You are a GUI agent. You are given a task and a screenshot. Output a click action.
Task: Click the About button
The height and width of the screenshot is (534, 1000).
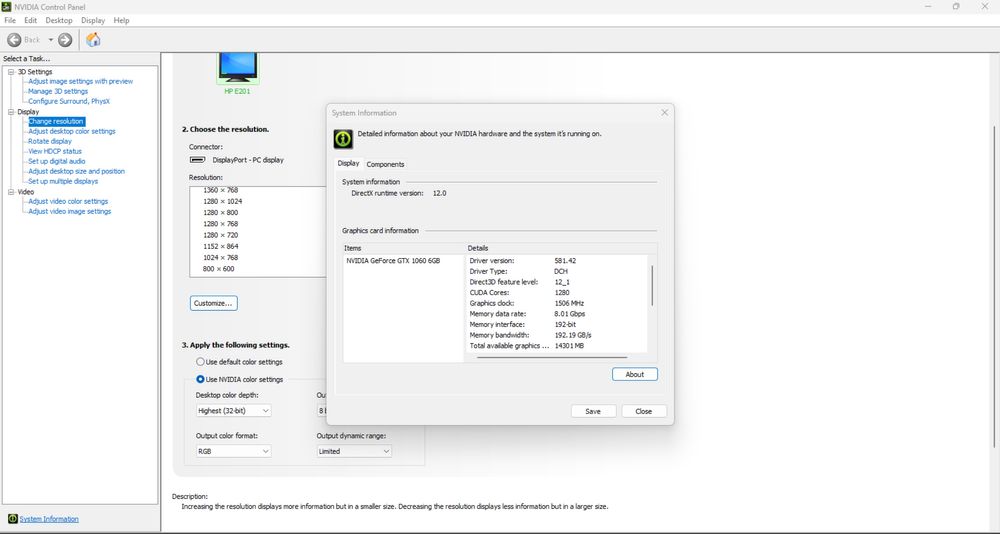tap(635, 375)
